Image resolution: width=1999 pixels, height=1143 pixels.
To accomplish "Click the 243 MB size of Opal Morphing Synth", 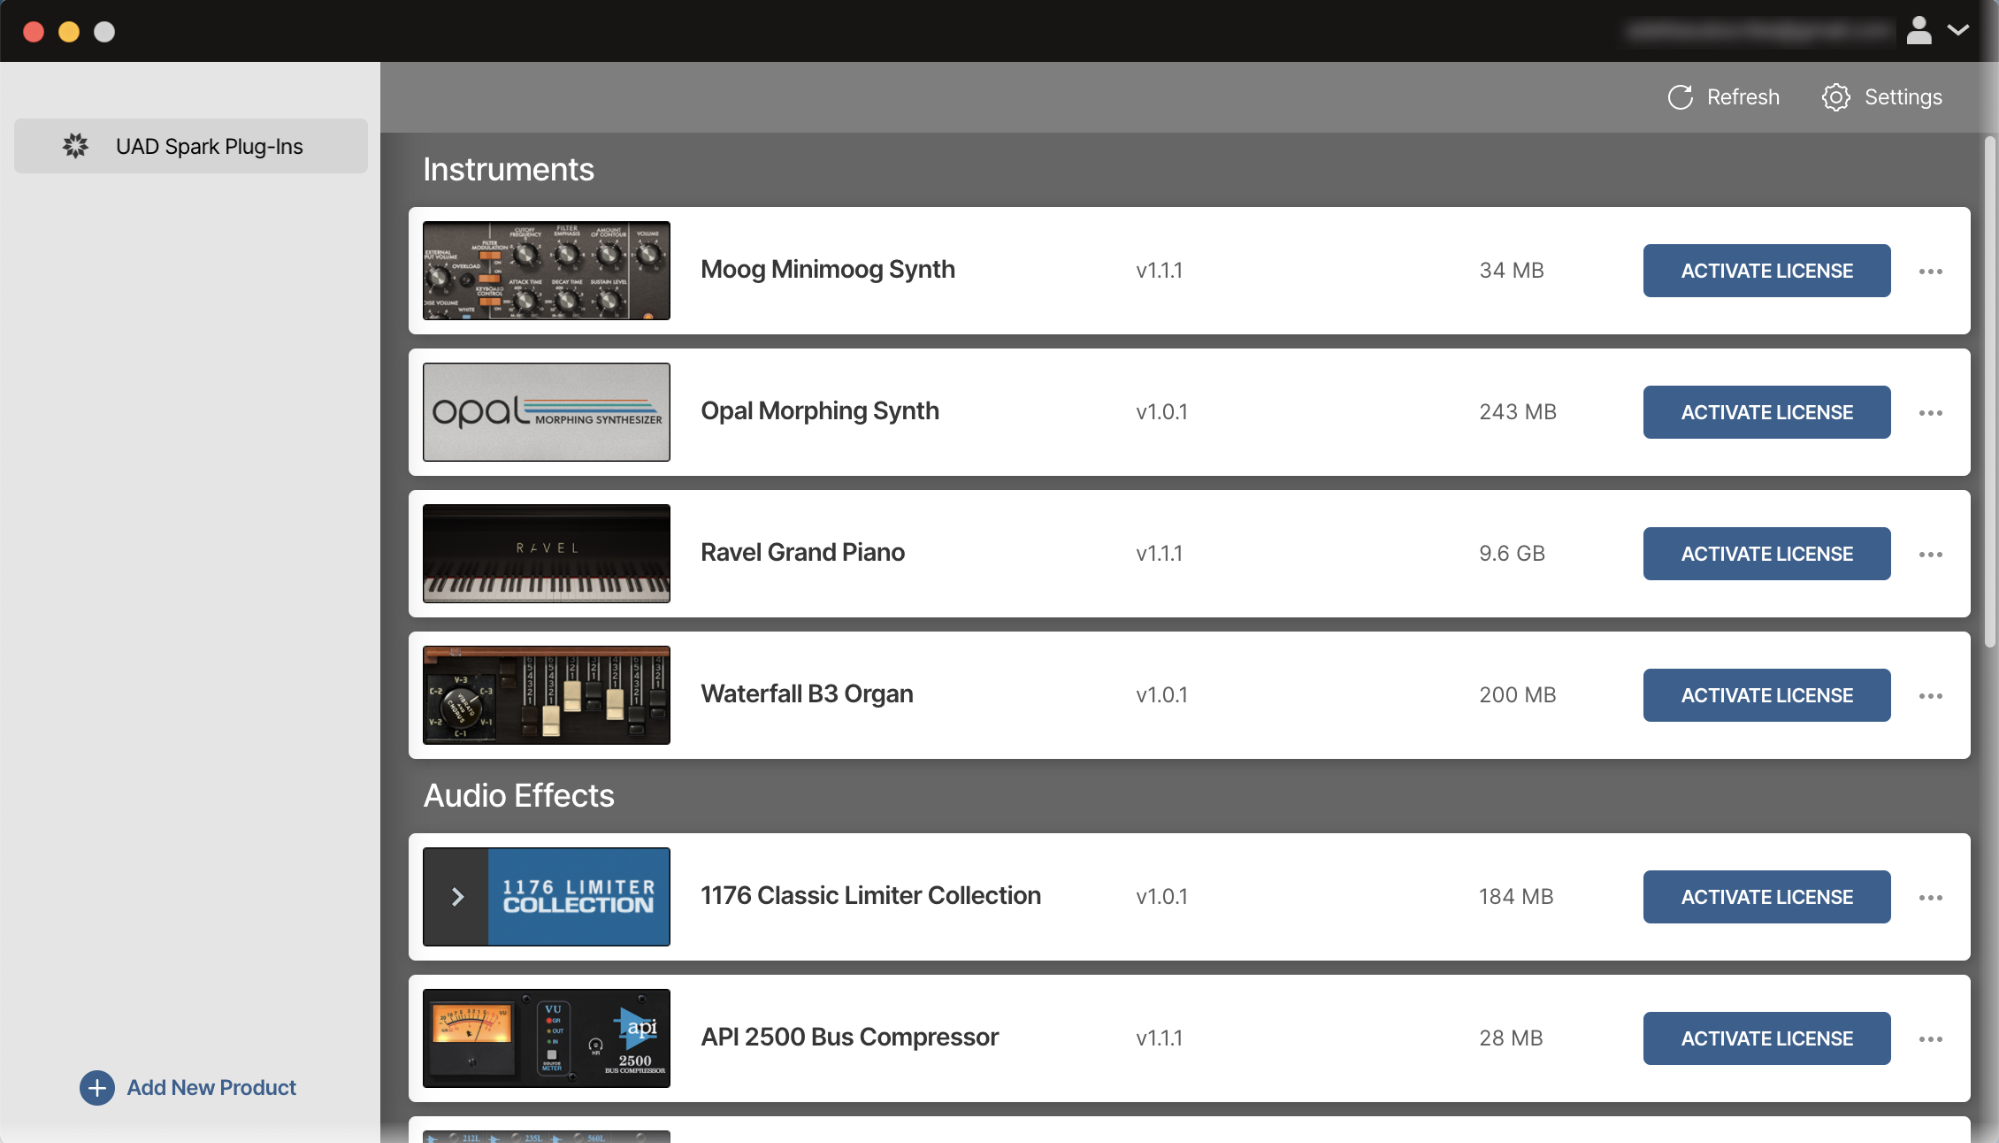I will (x=1517, y=412).
